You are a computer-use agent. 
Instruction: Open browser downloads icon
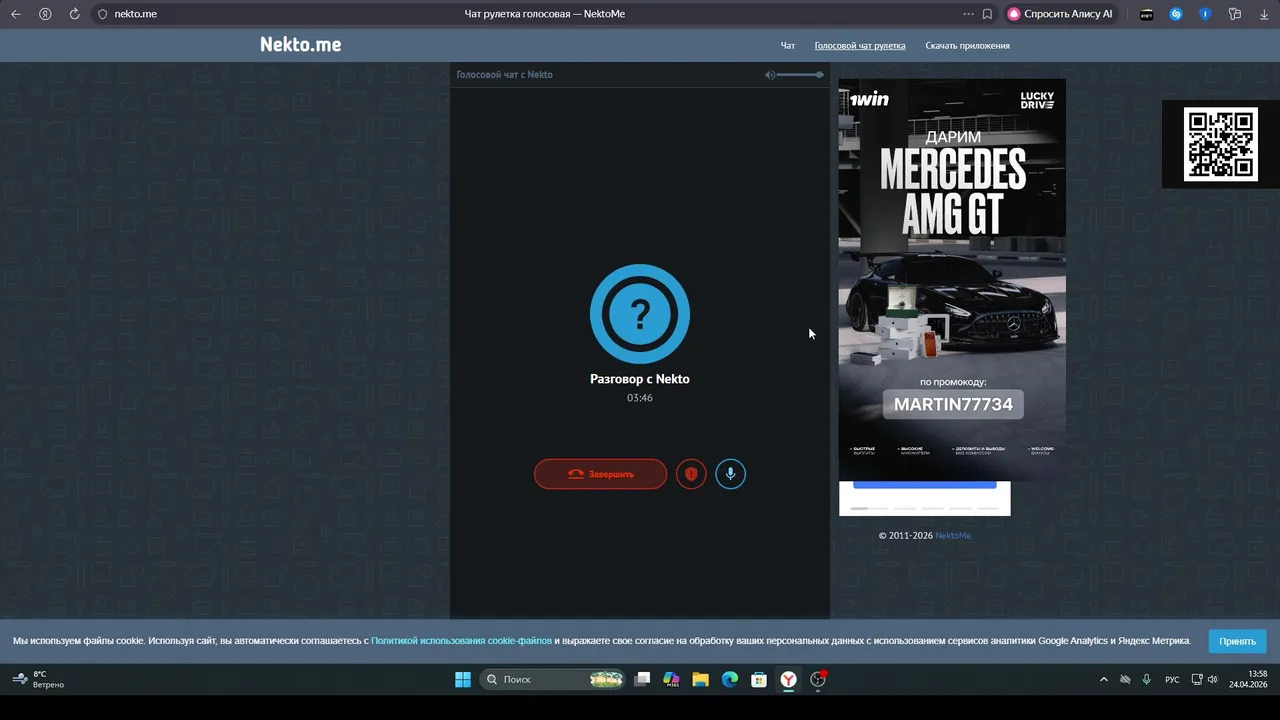pos(1264,14)
